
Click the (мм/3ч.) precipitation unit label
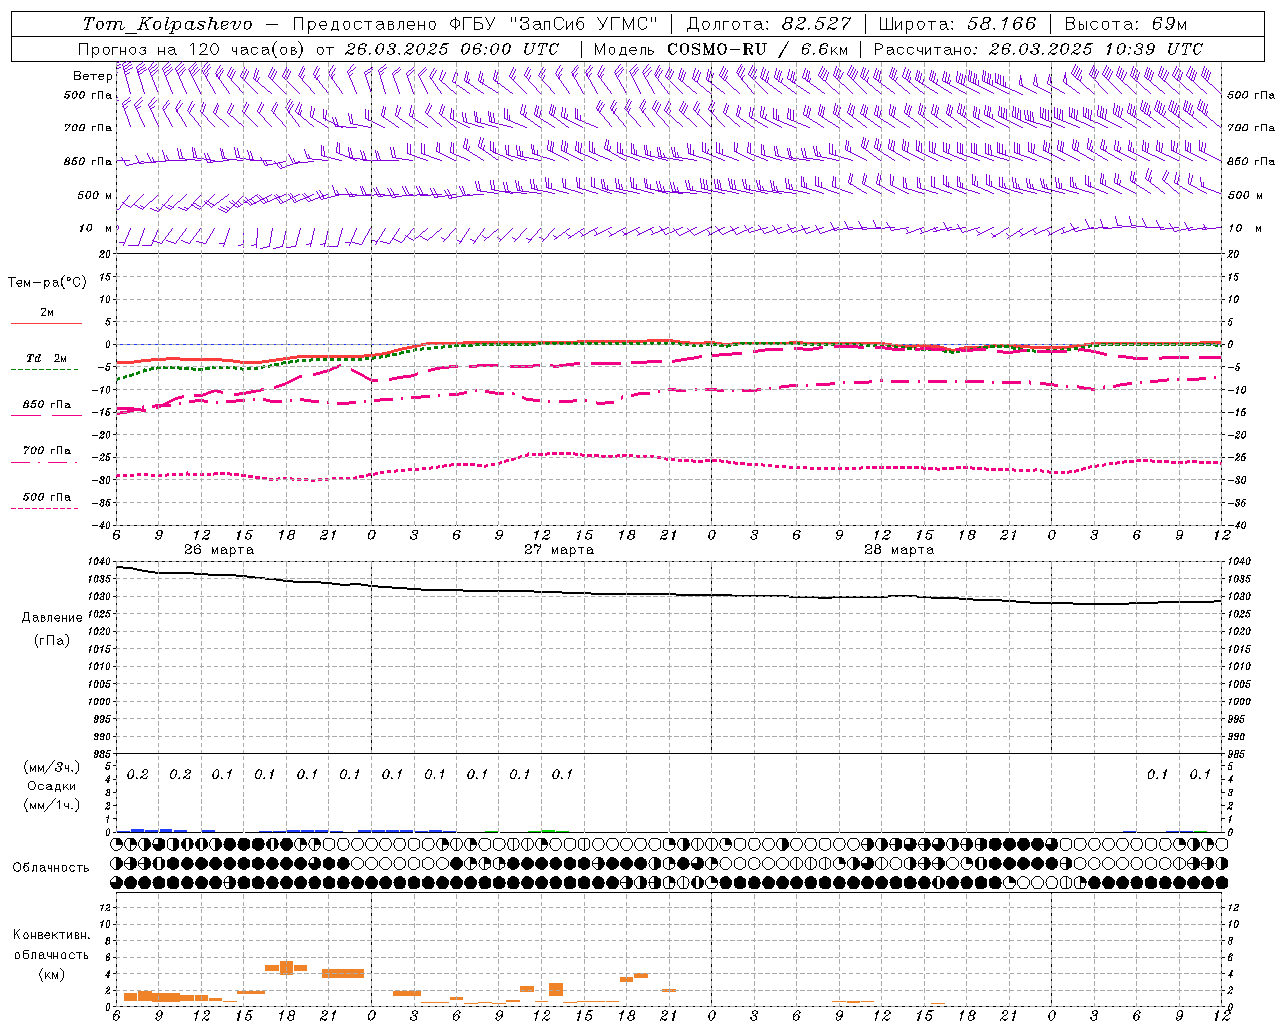tap(52, 767)
